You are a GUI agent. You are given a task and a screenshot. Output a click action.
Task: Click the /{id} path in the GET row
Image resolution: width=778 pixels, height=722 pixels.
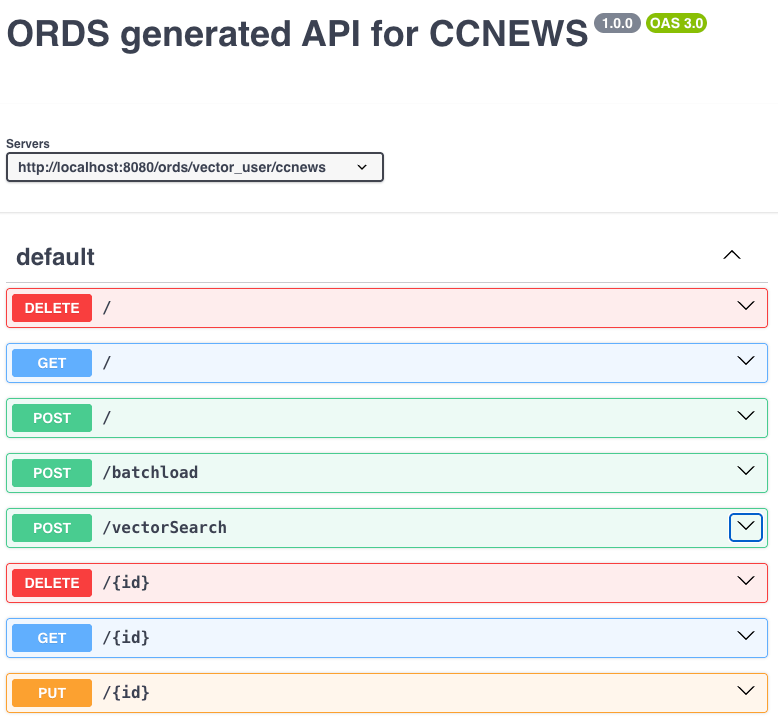click(x=126, y=638)
